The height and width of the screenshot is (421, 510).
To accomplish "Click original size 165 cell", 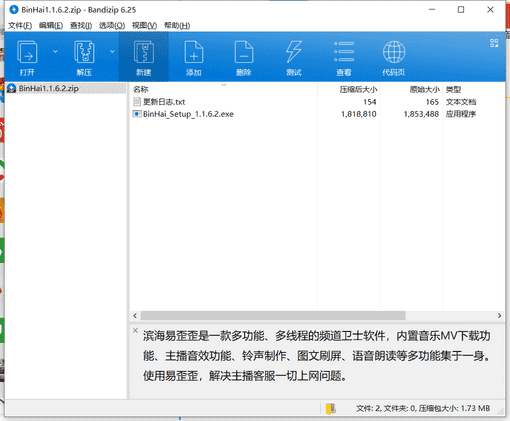I will pos(432,102).
